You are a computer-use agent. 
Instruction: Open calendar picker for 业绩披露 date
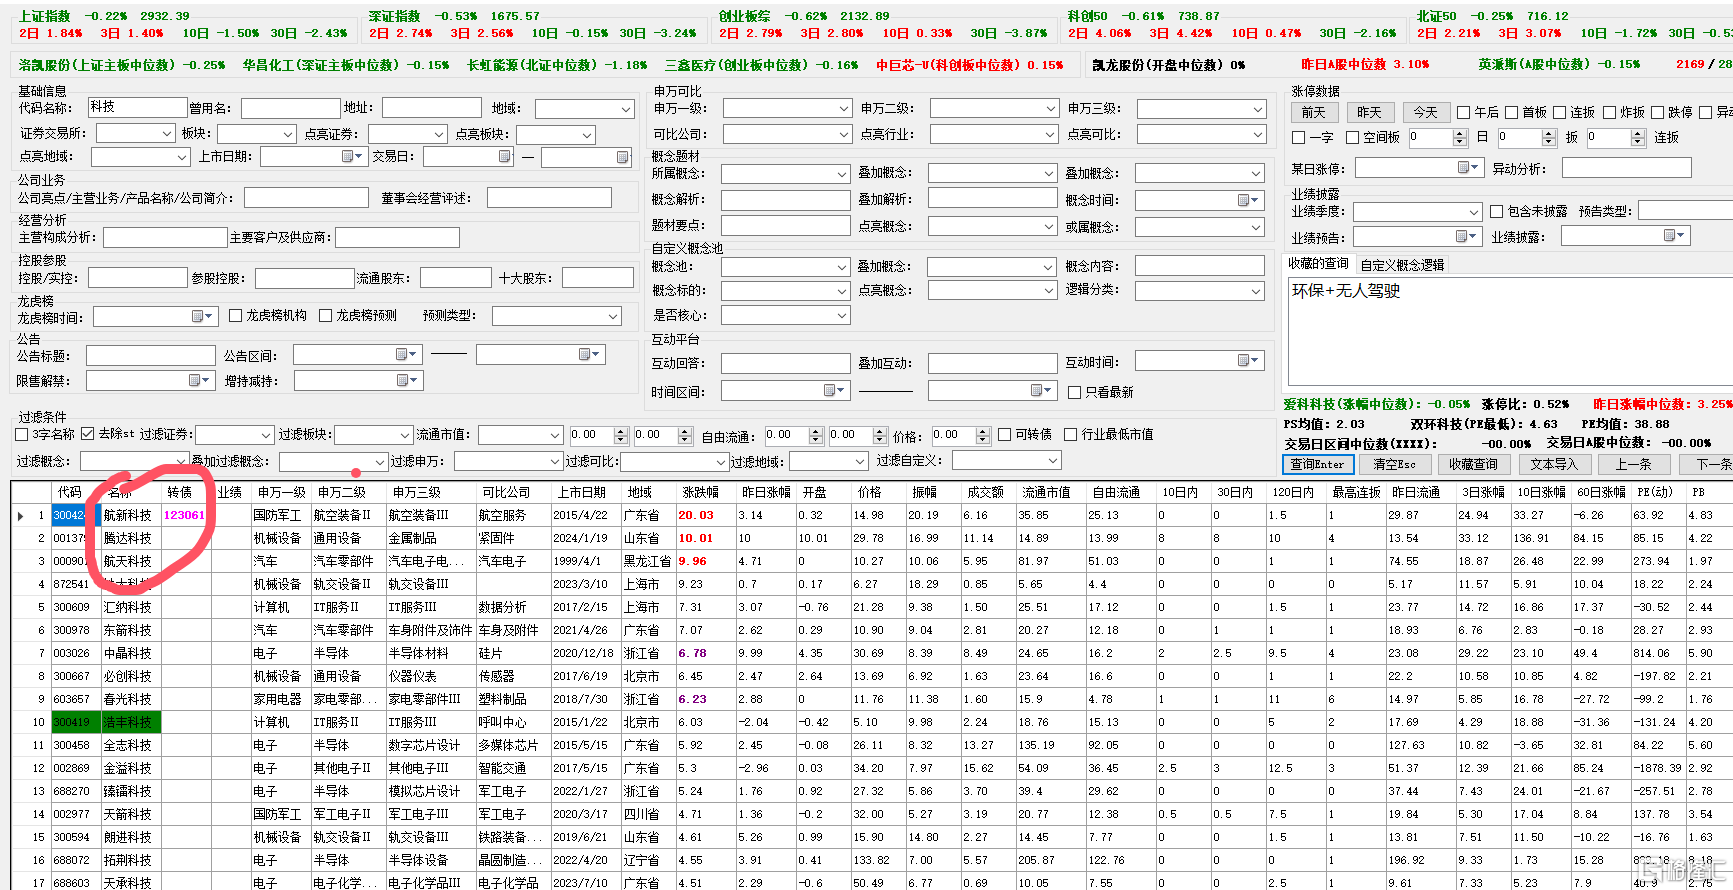point(1674,235)
